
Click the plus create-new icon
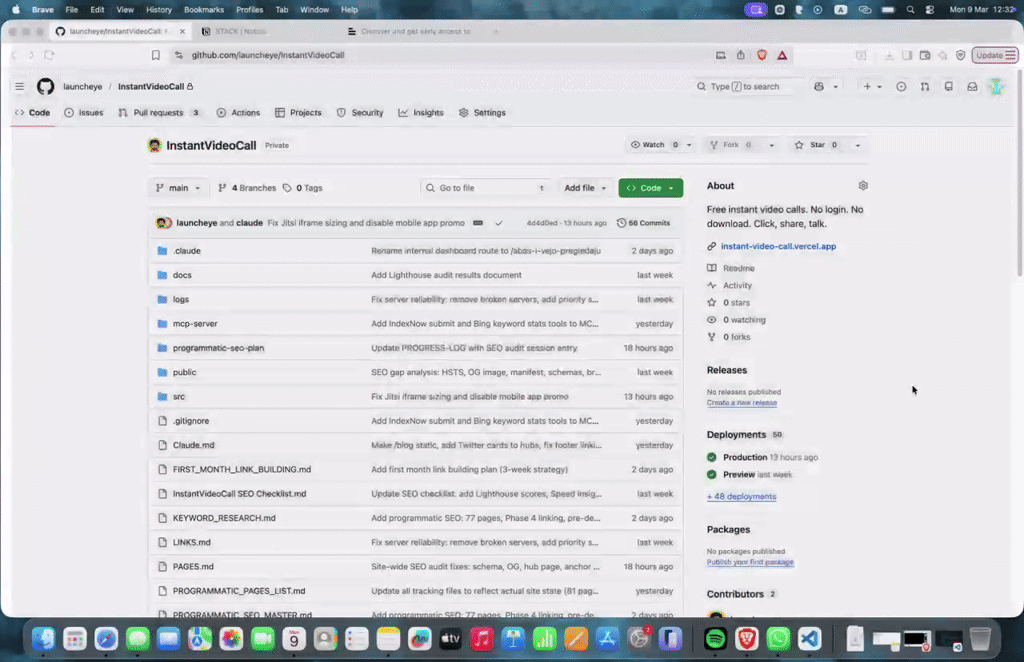[867, 86]
